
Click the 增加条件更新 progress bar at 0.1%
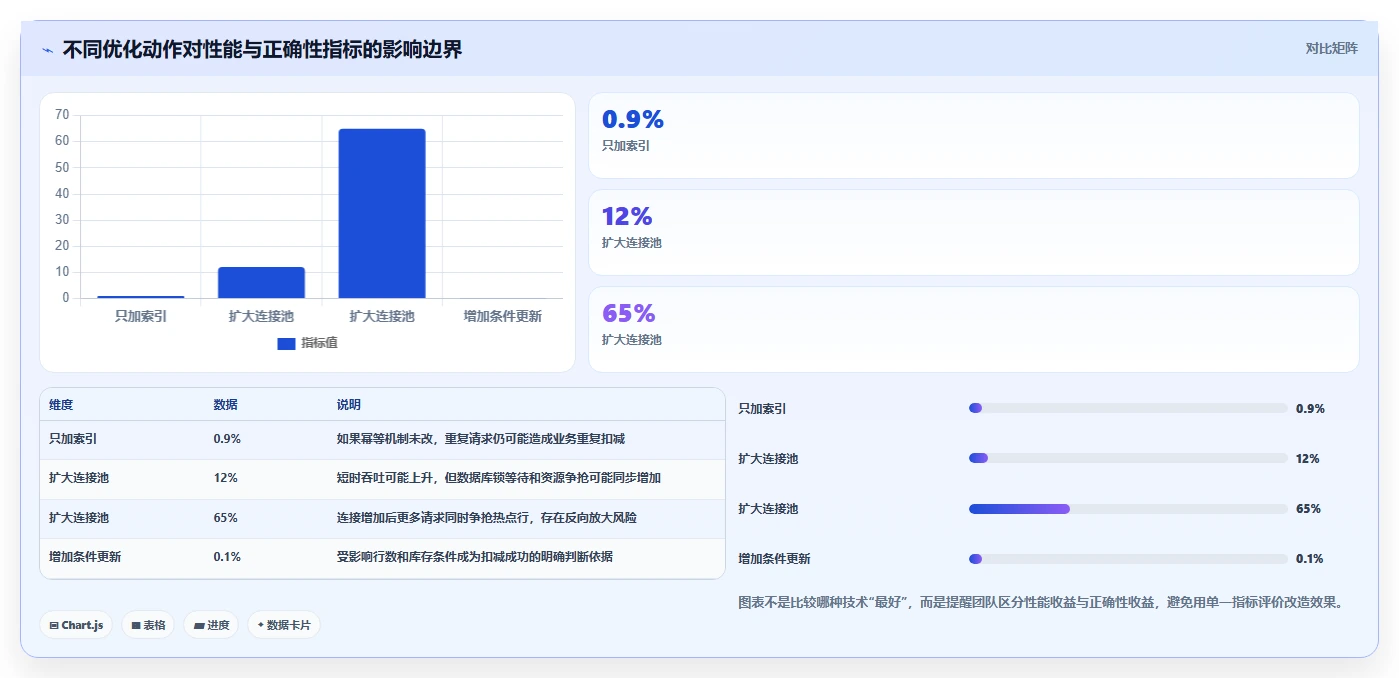[1128, 559]
